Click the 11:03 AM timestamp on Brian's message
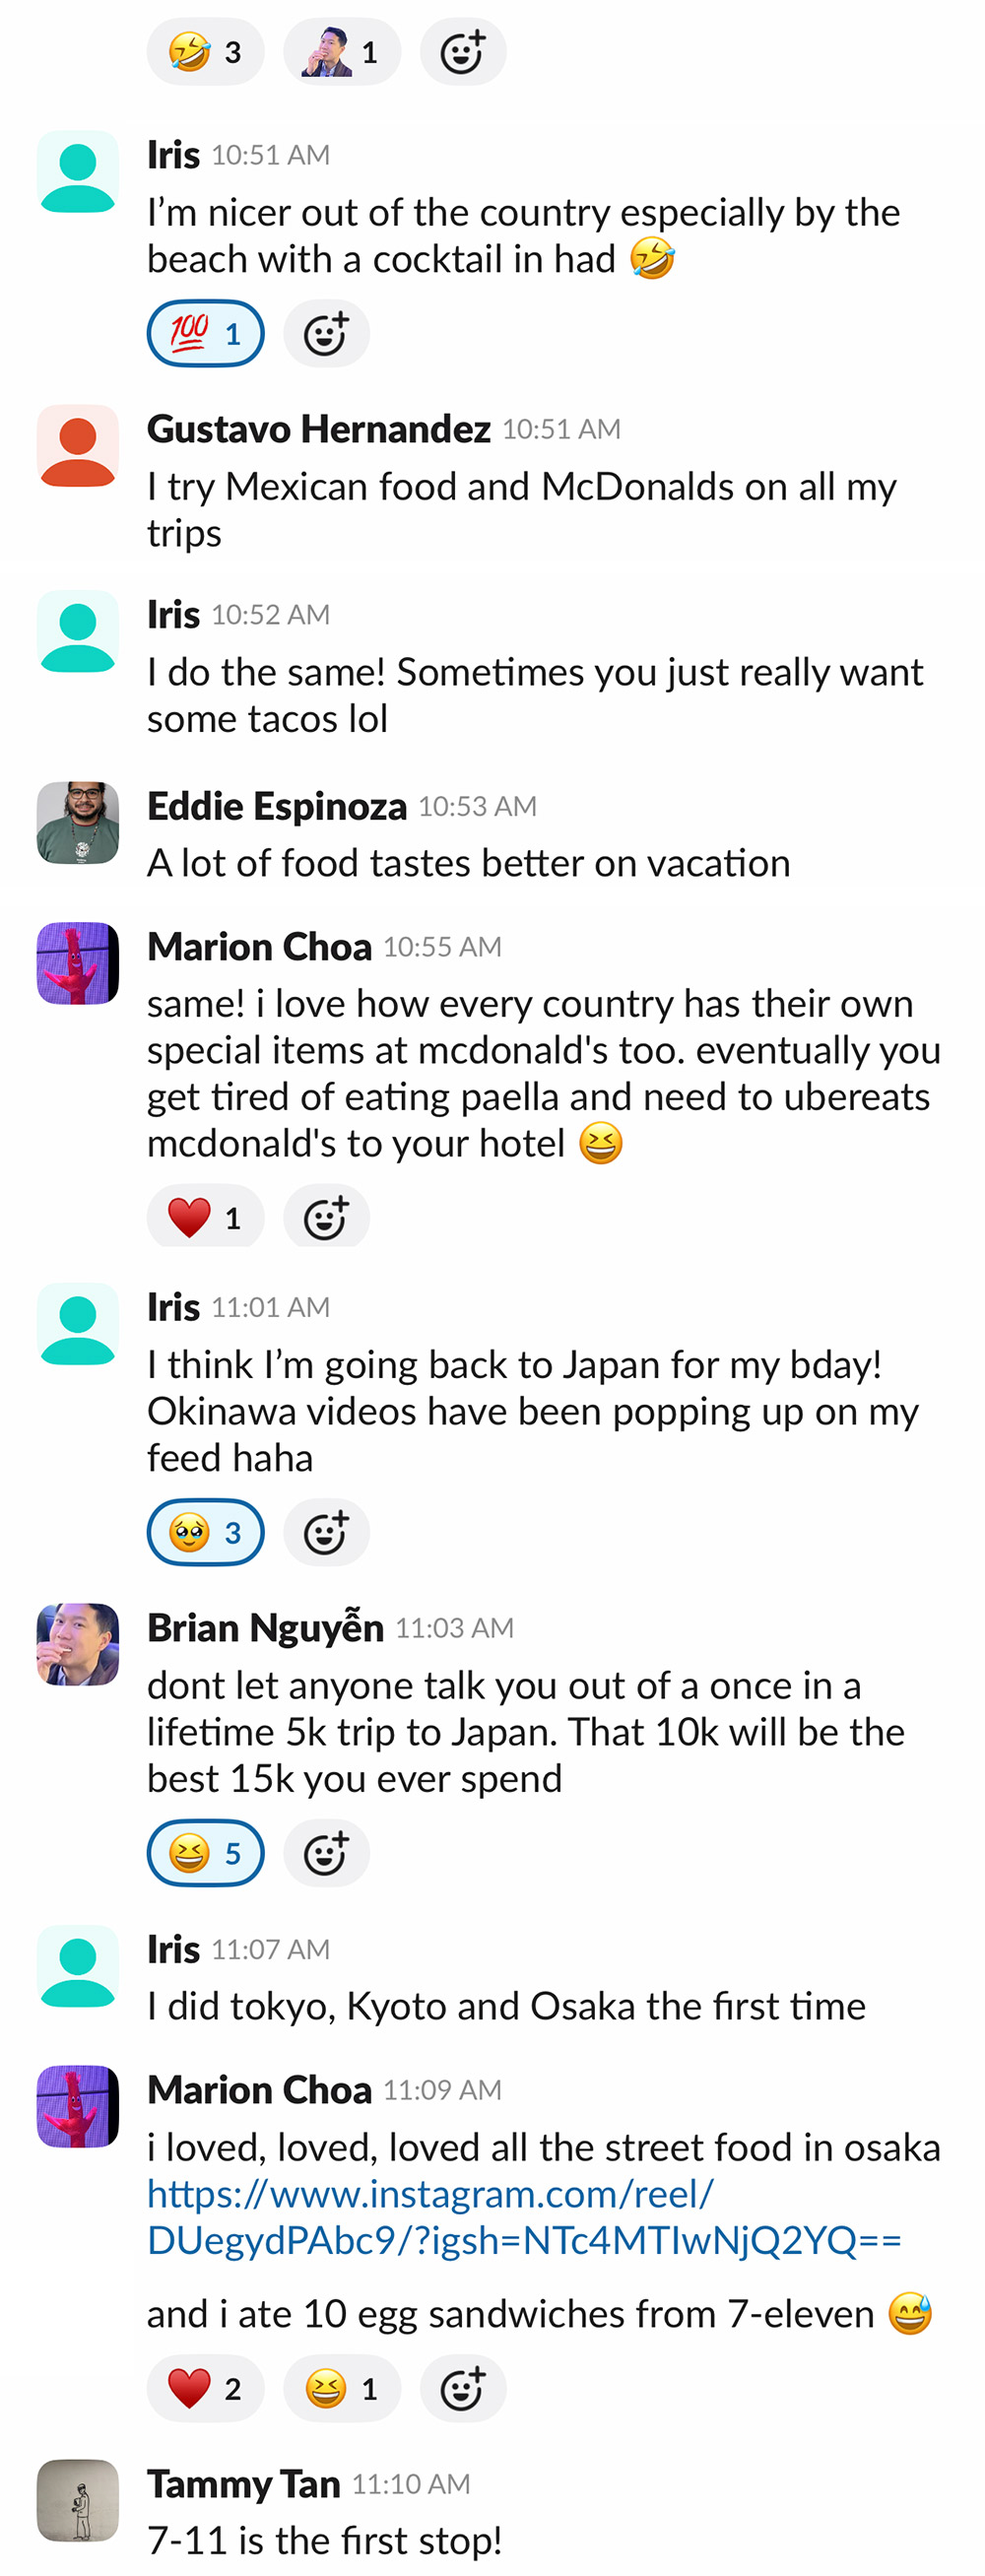This screenshot has height=2576, width=985. [x=454, y=1628]
